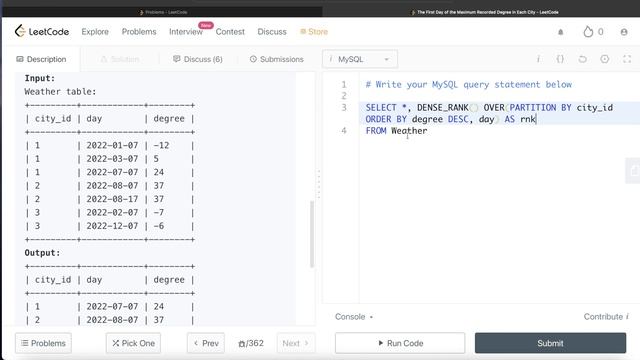Screen dimensions: 640x360
Task: Click the Contribute info icon
Action: point(627,317)
